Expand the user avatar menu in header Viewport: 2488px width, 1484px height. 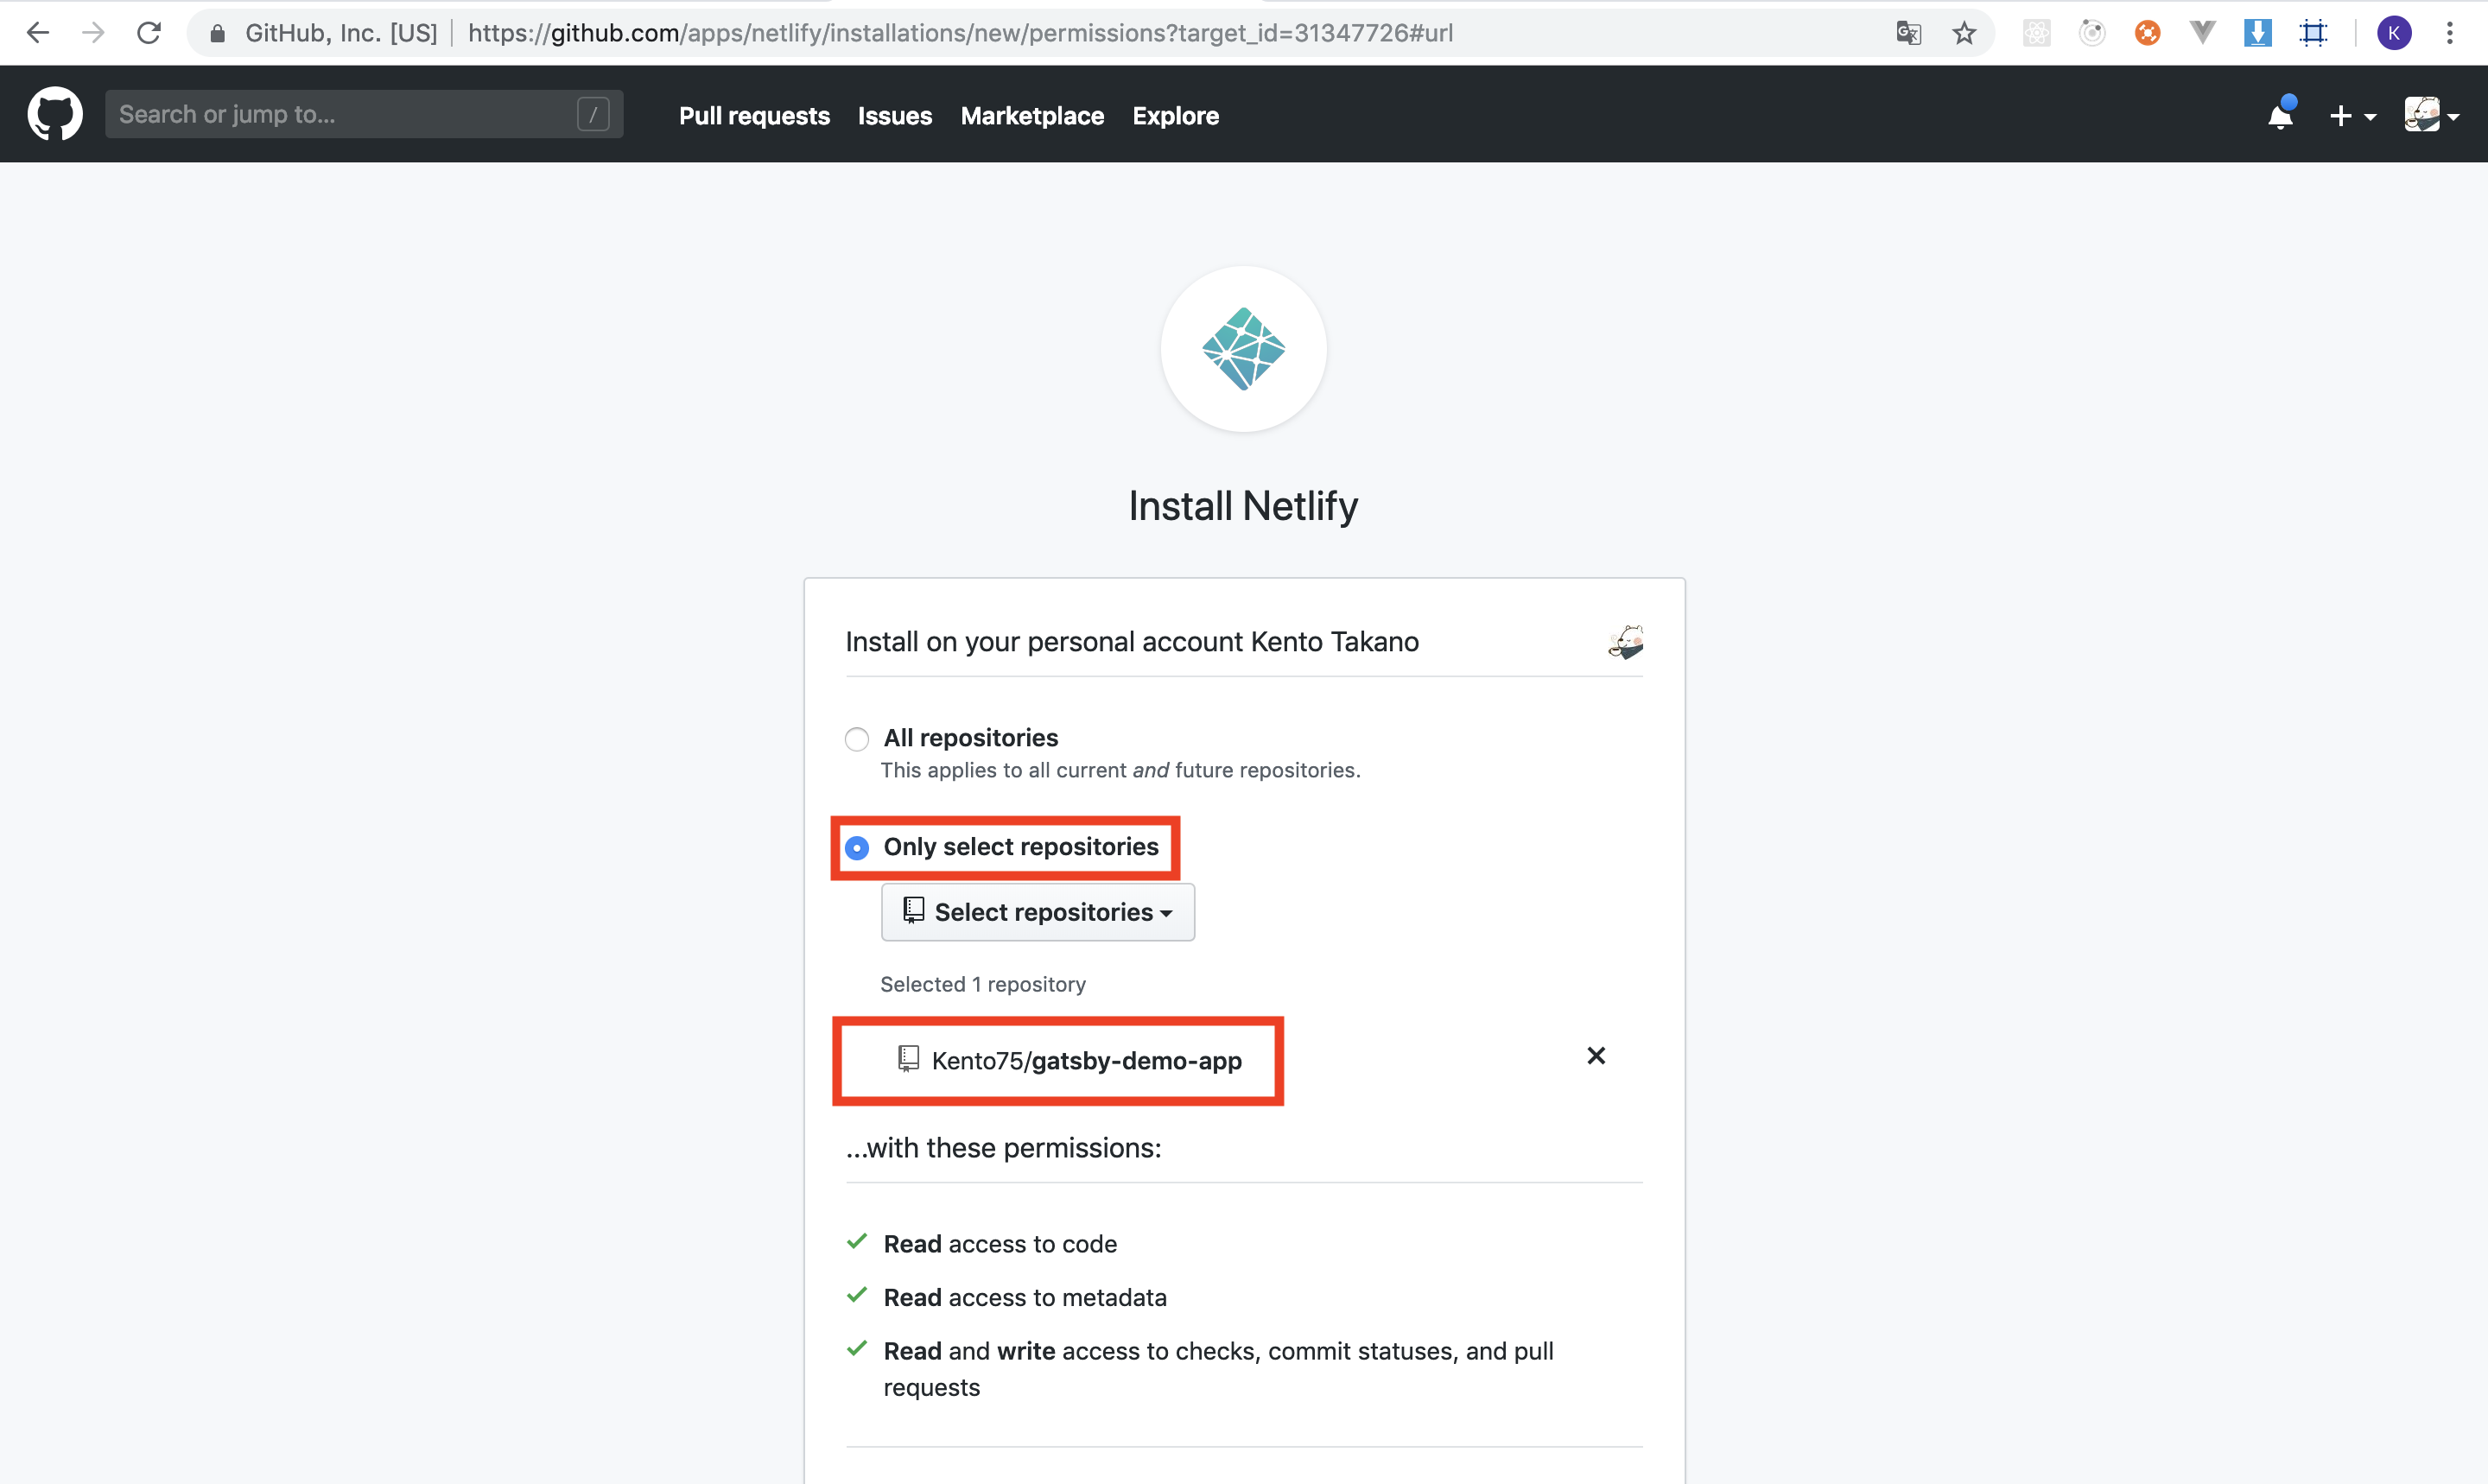[x=2431, y=116]
